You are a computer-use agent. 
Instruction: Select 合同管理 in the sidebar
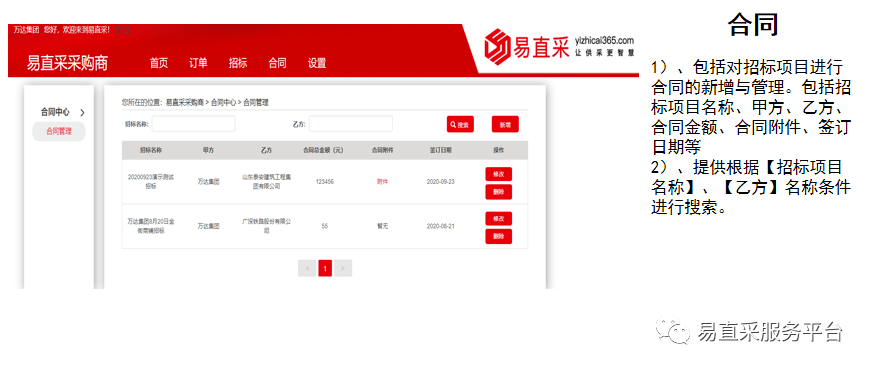pyautogui.click(x=58, y=131)
